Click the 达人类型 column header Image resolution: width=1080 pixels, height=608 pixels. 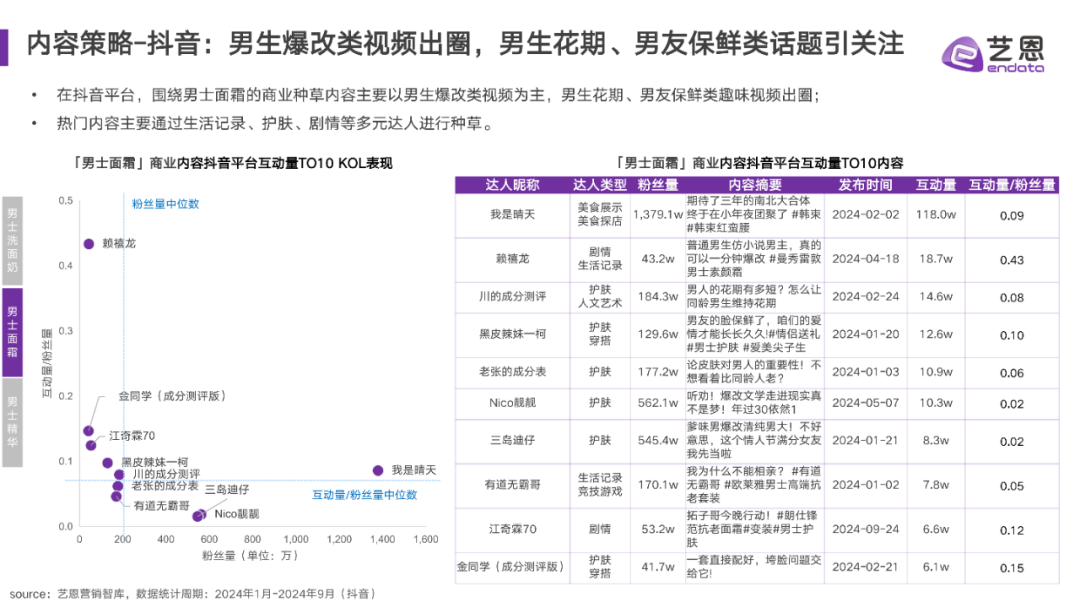coord(600,185)
